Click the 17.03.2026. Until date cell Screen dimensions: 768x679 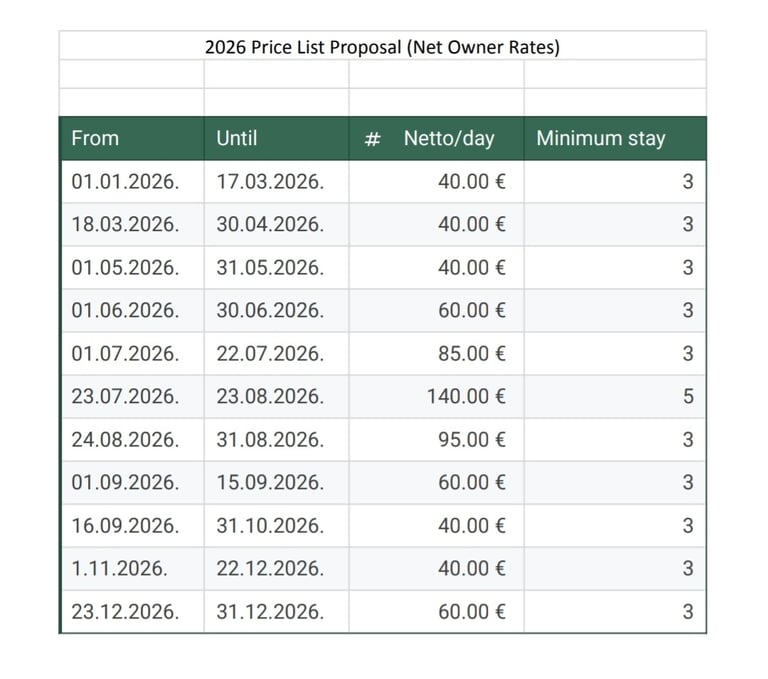(x=270, y=182)
